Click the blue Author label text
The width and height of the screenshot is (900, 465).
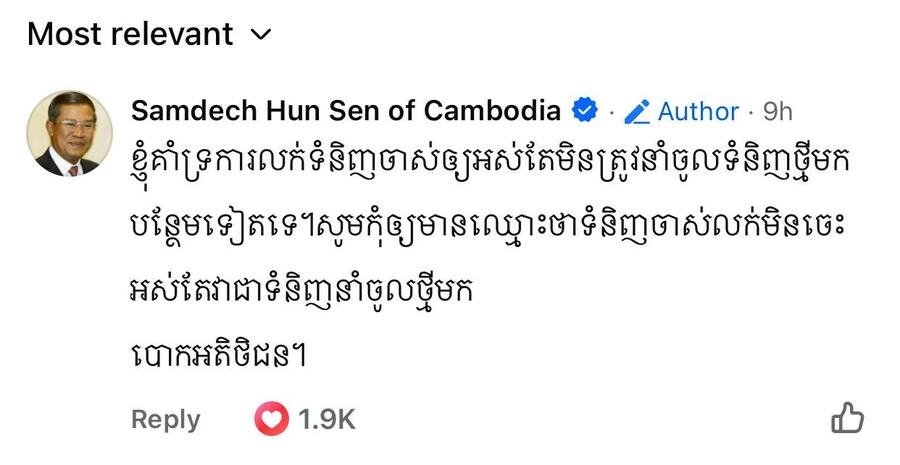pos(698,111)
